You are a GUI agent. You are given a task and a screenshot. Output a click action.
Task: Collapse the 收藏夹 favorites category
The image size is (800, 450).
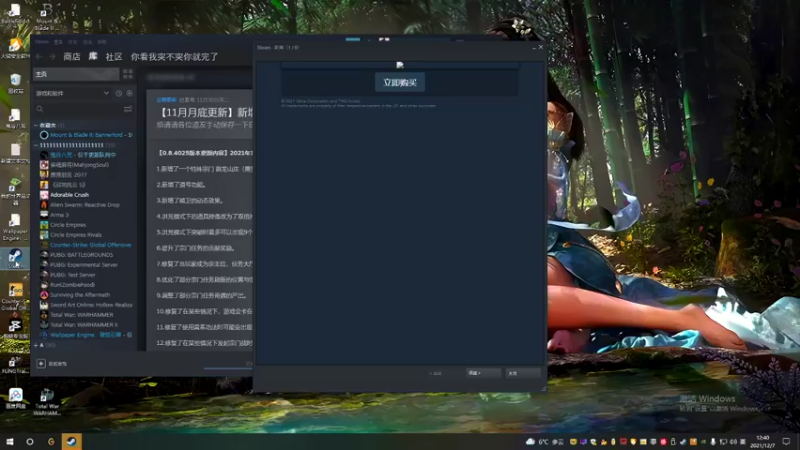point(36,125)
